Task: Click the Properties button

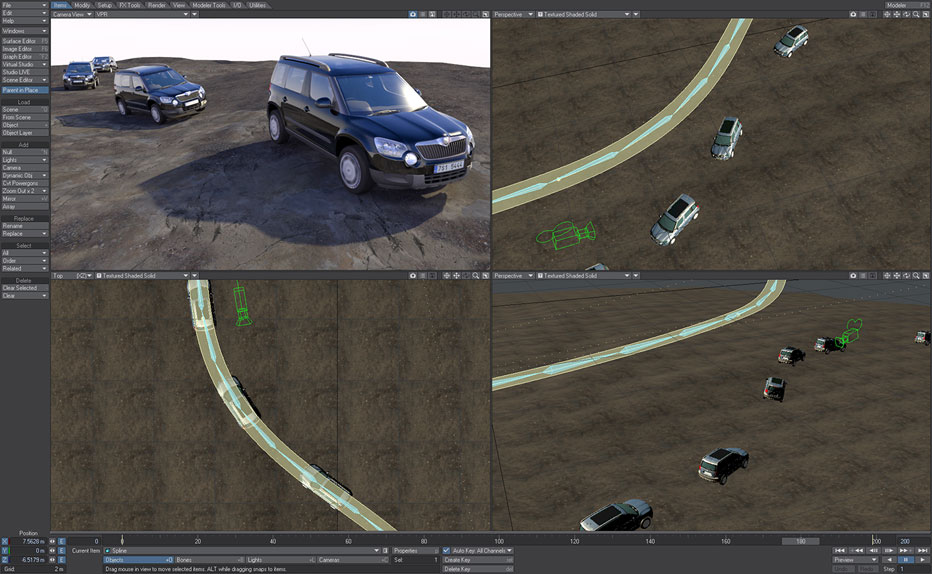Action: [x=415, y=551]
